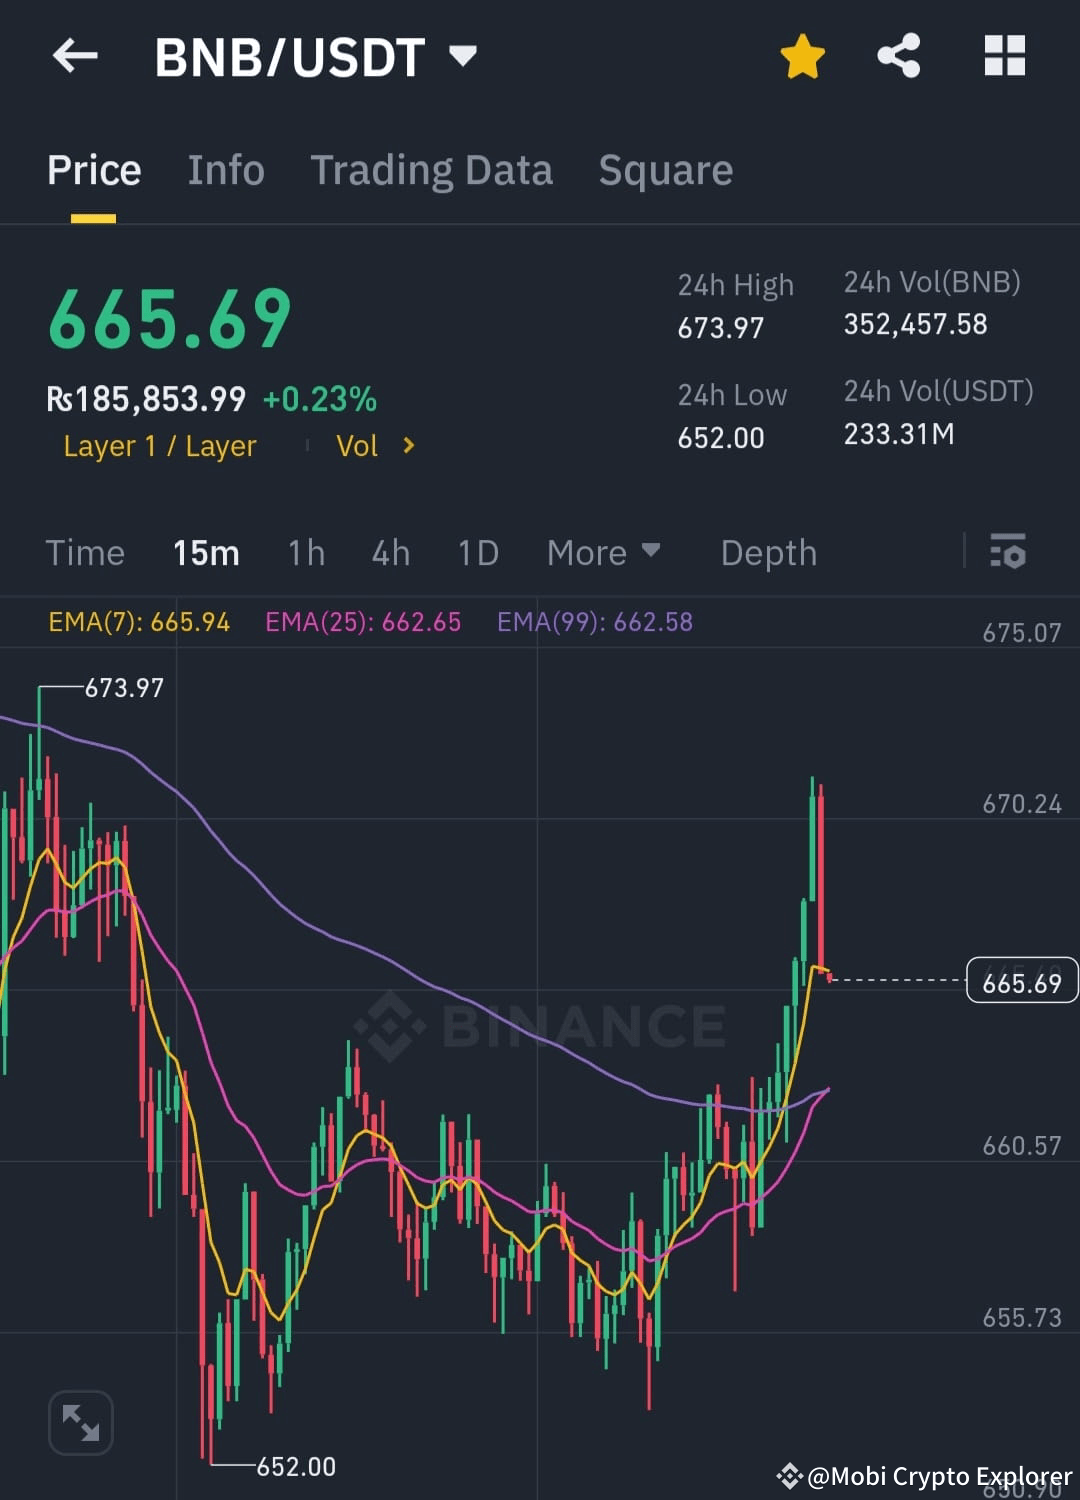Tap the 665.69 current price marker

click(1020, 981)
